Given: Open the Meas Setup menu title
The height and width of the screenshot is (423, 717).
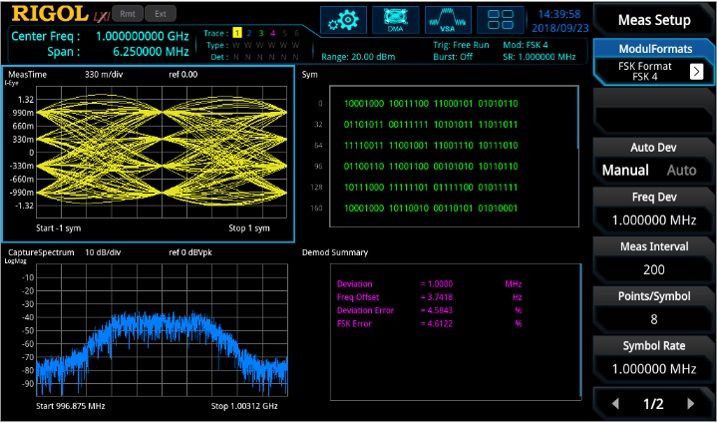Looking at the screenshot, I should (x=654, y=19).
